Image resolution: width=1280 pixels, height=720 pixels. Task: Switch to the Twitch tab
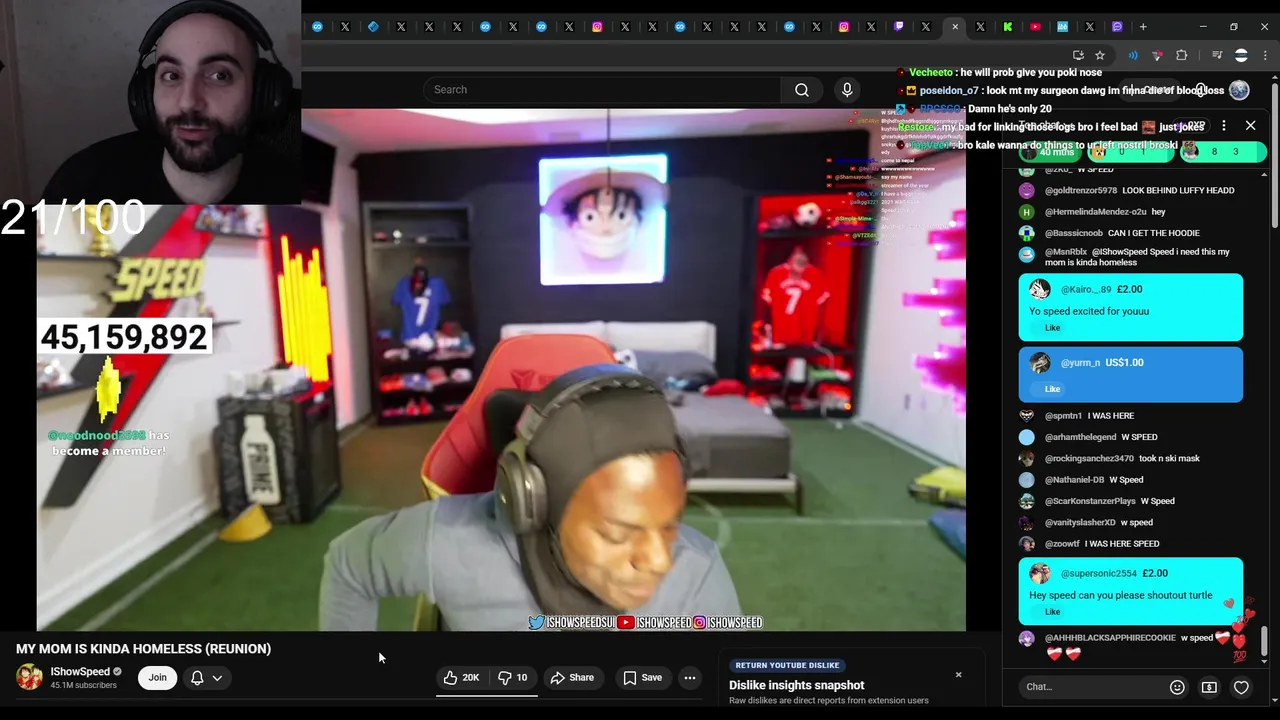(x=899, y=27)
